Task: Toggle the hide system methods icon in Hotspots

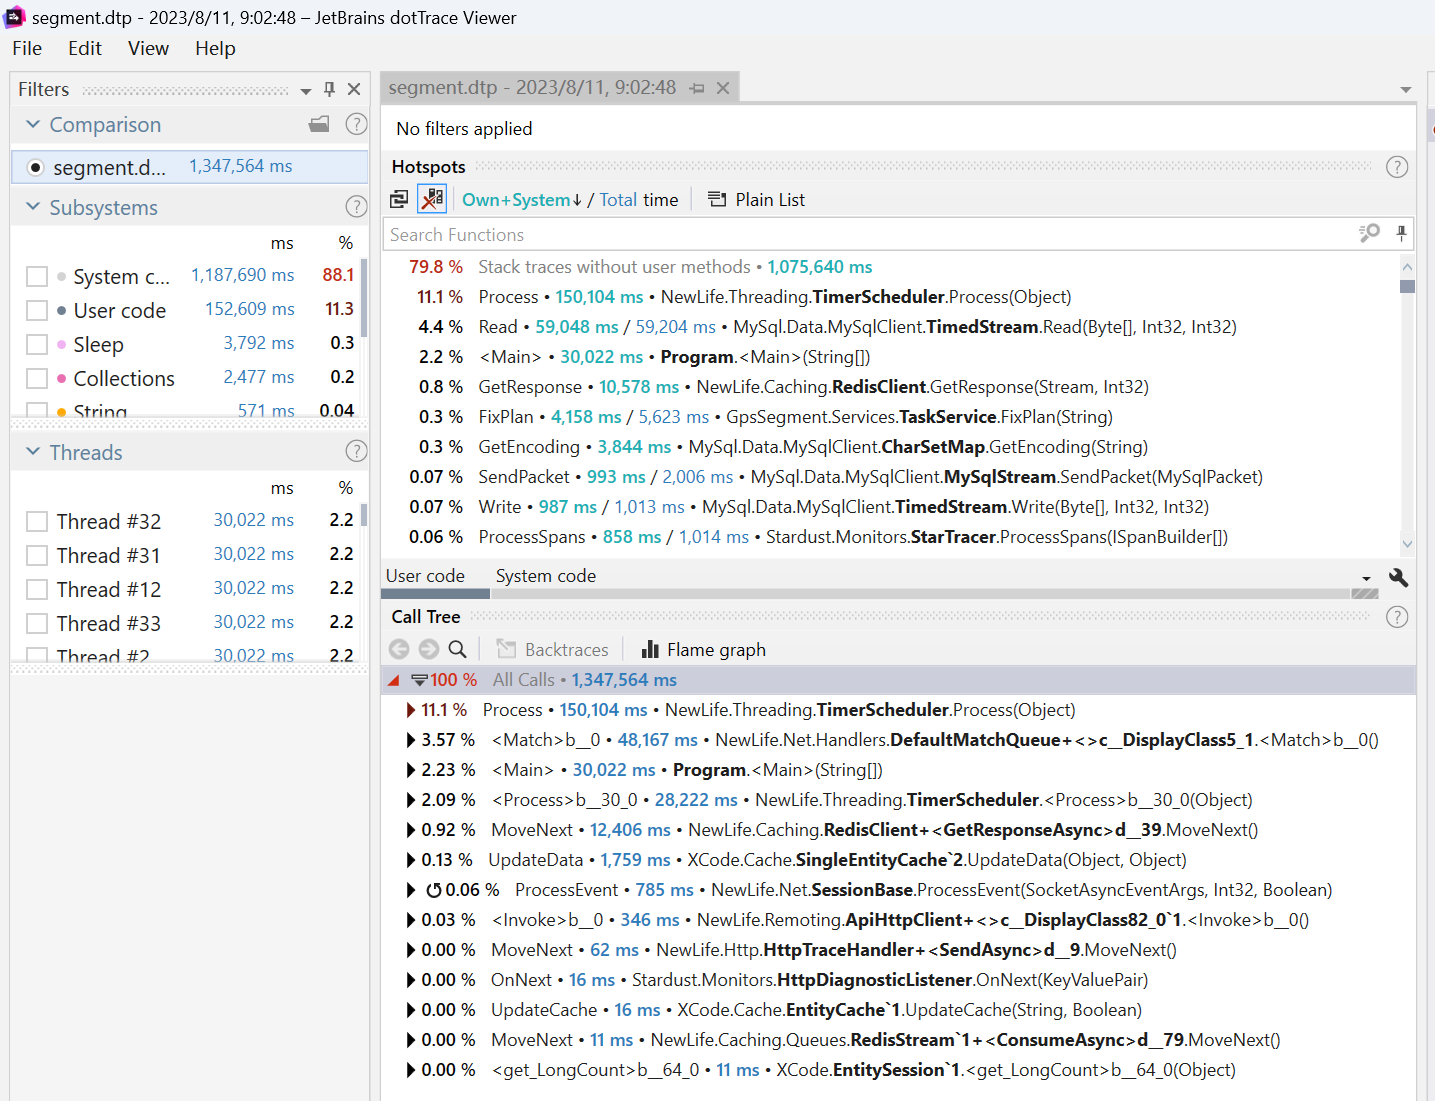Action: 432,199
